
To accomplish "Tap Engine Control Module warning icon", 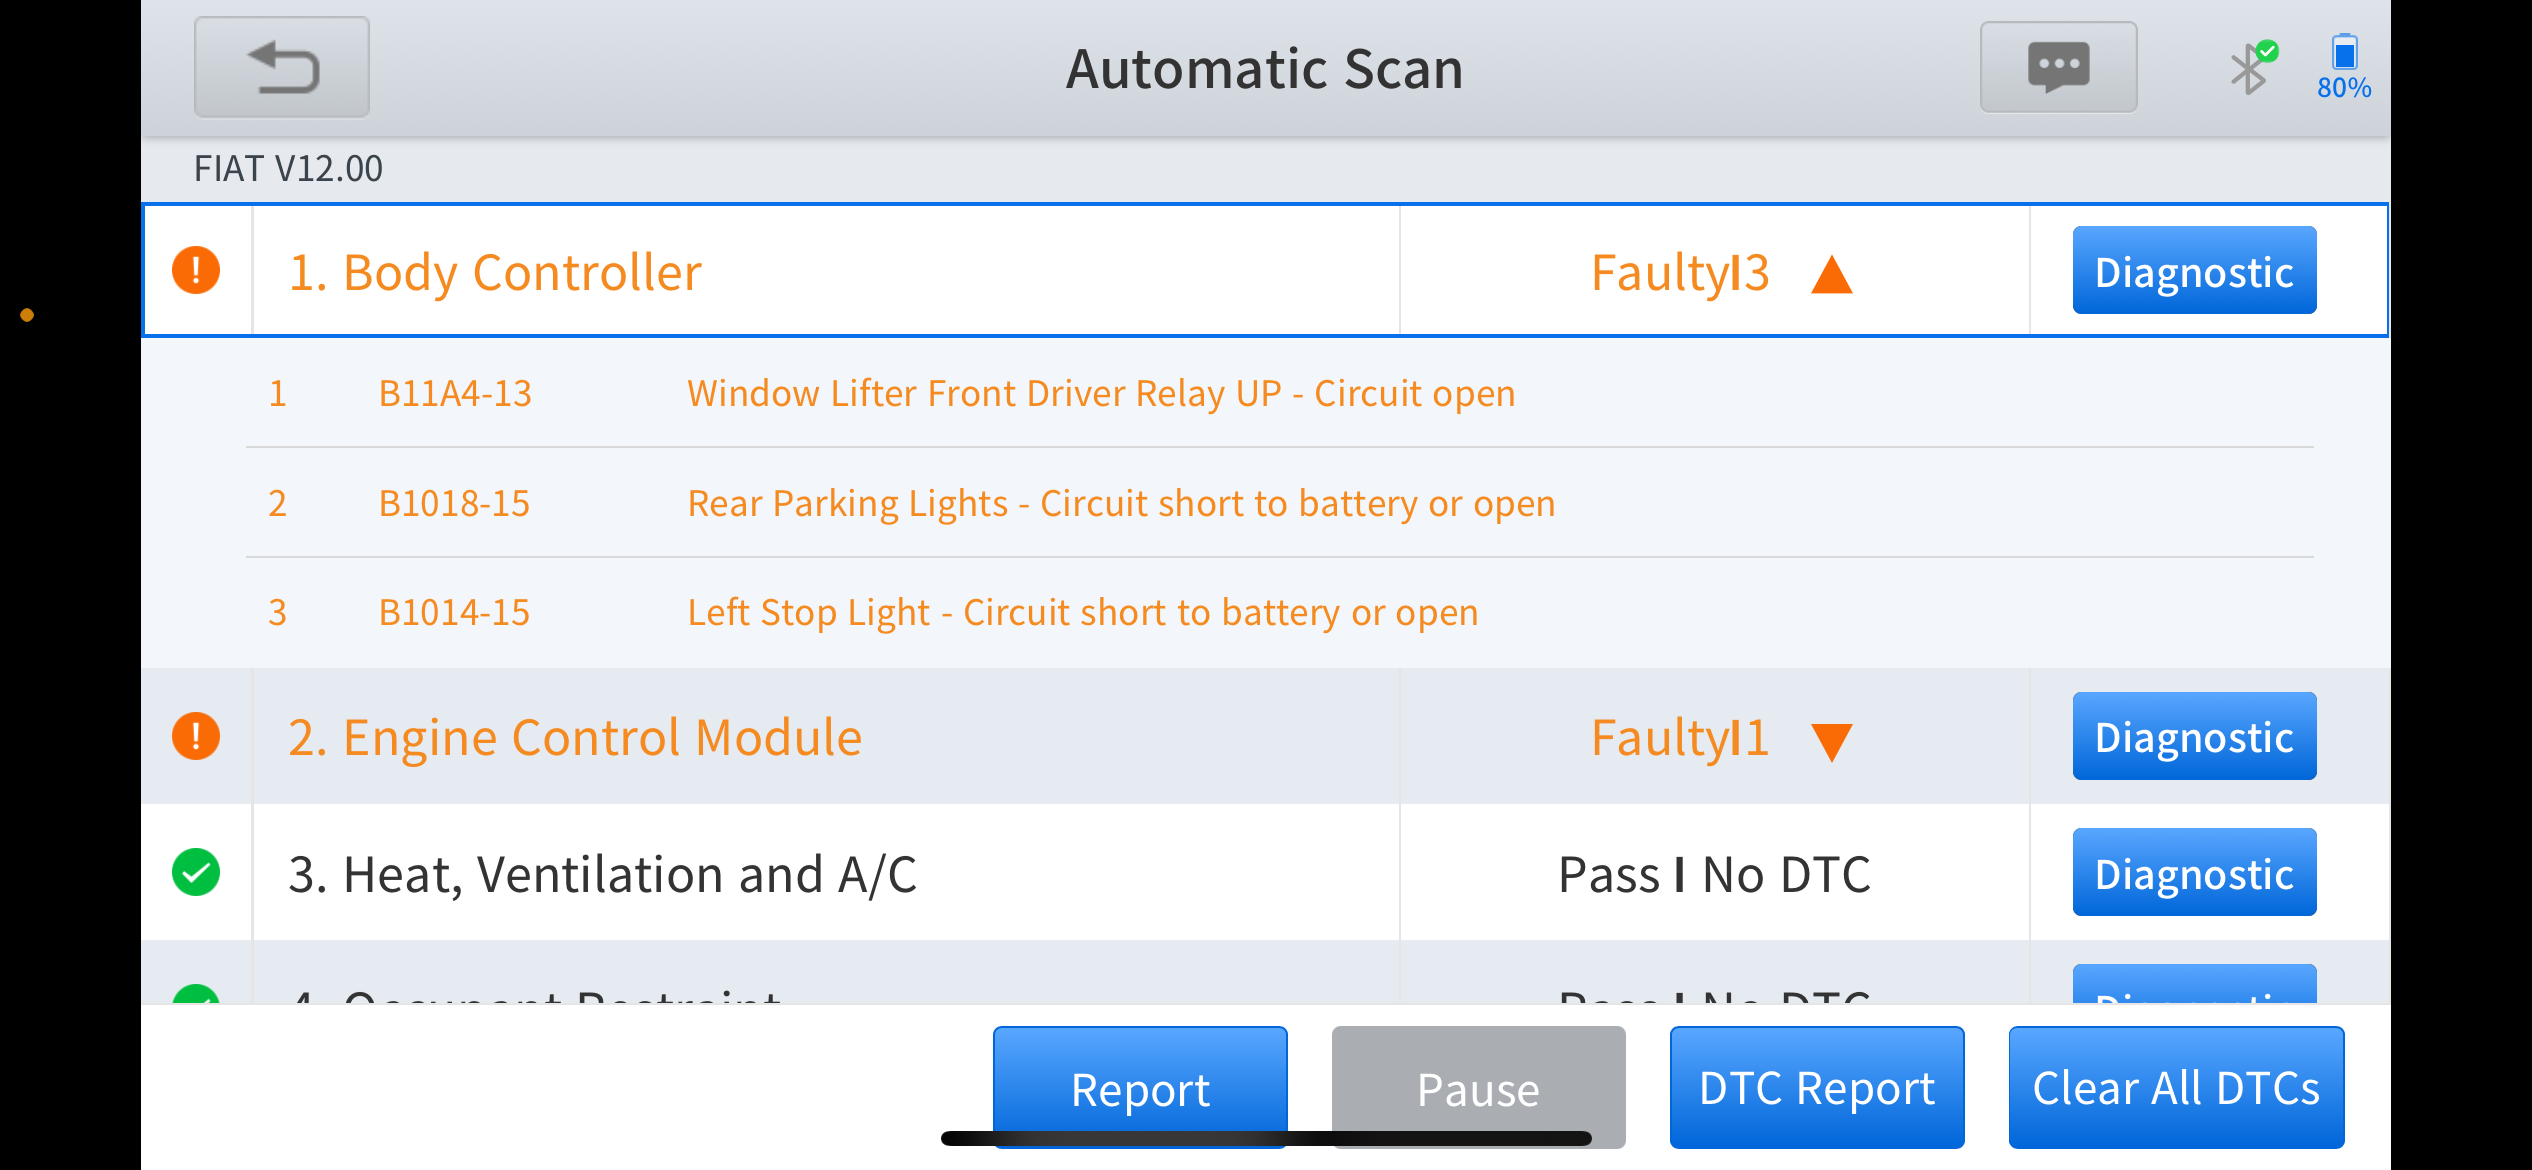I will click(196, 736).
